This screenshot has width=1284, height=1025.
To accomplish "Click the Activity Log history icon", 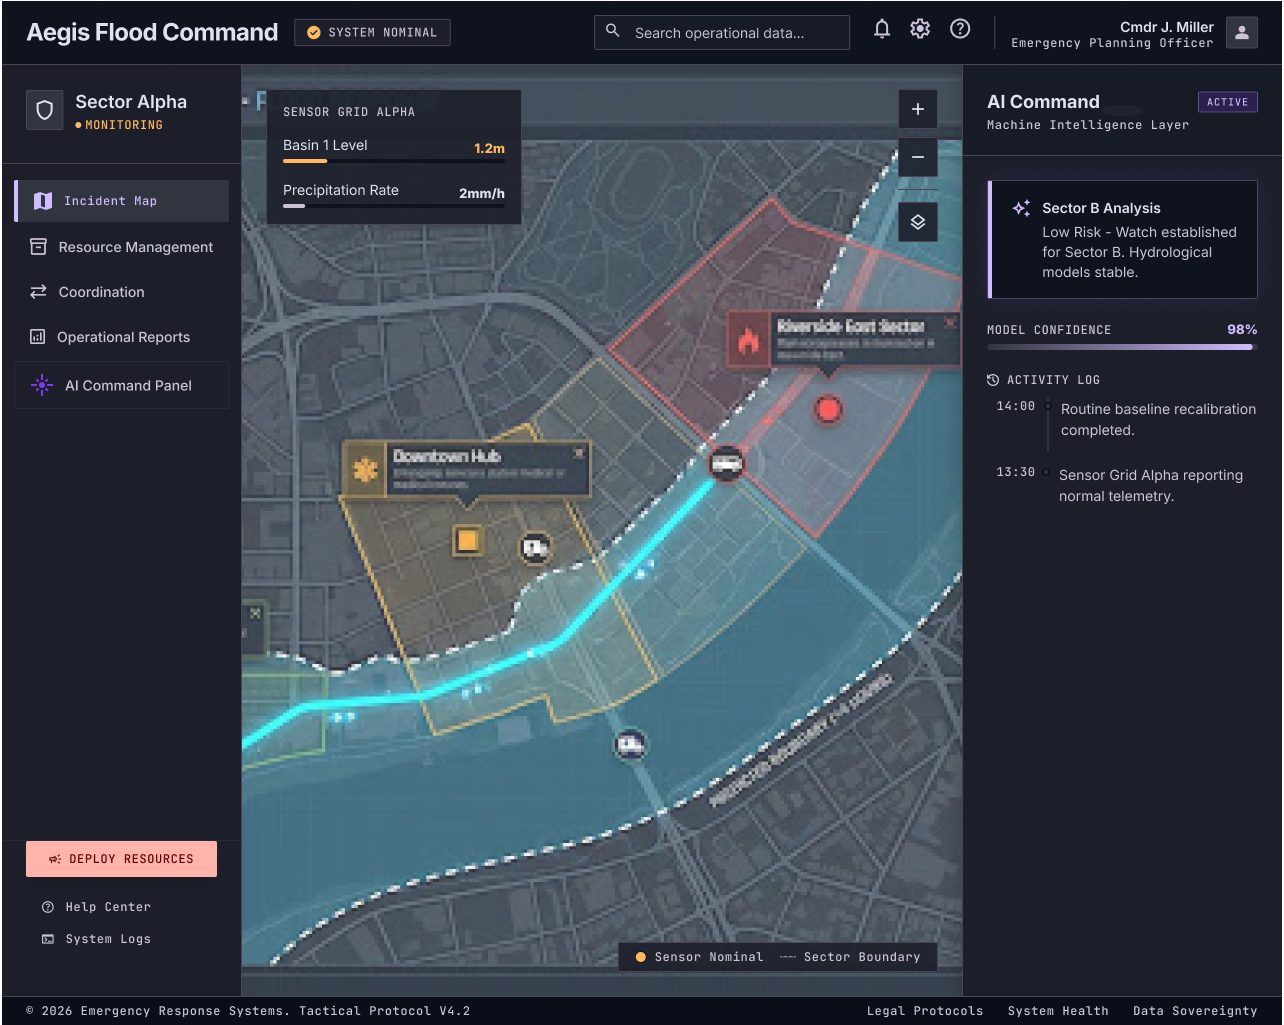I will coord(993,380).
